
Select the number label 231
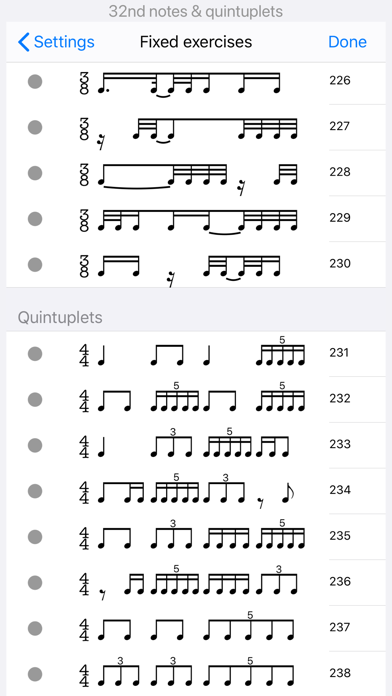point(340,353)
